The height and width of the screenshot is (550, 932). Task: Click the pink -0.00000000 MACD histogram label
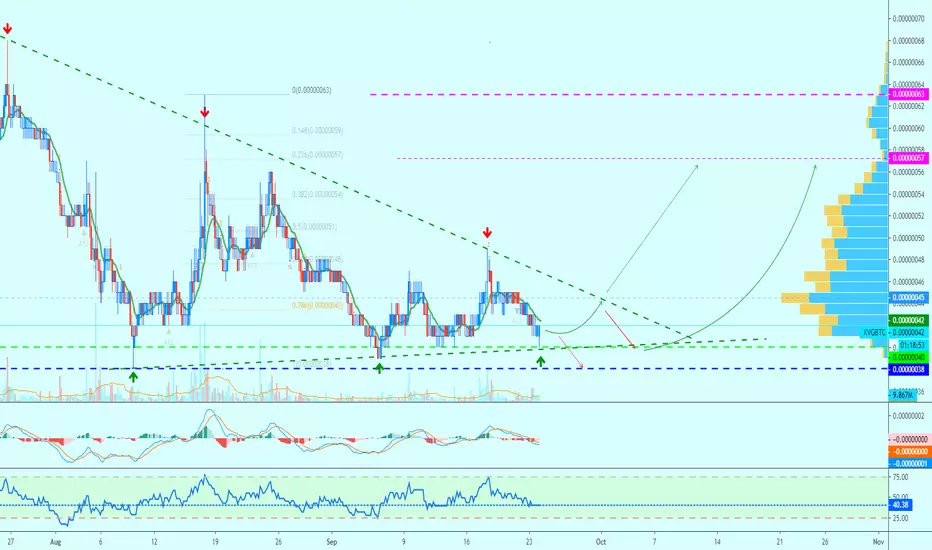pyautogui.click(x=909, y=439)
